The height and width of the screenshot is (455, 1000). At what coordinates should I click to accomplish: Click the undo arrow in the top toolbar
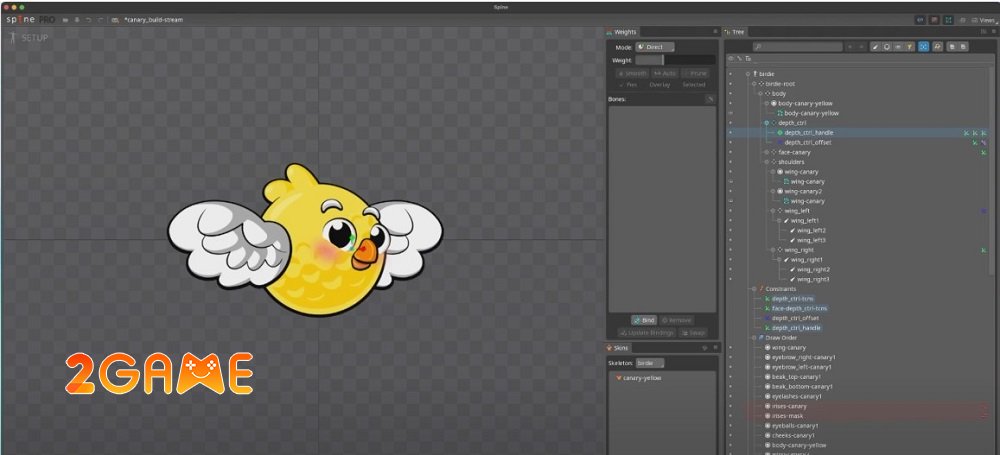[88, 19]
